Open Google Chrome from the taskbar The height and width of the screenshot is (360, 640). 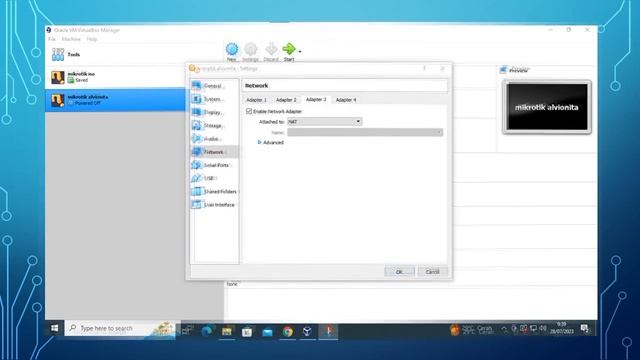(x=288, y=331)
